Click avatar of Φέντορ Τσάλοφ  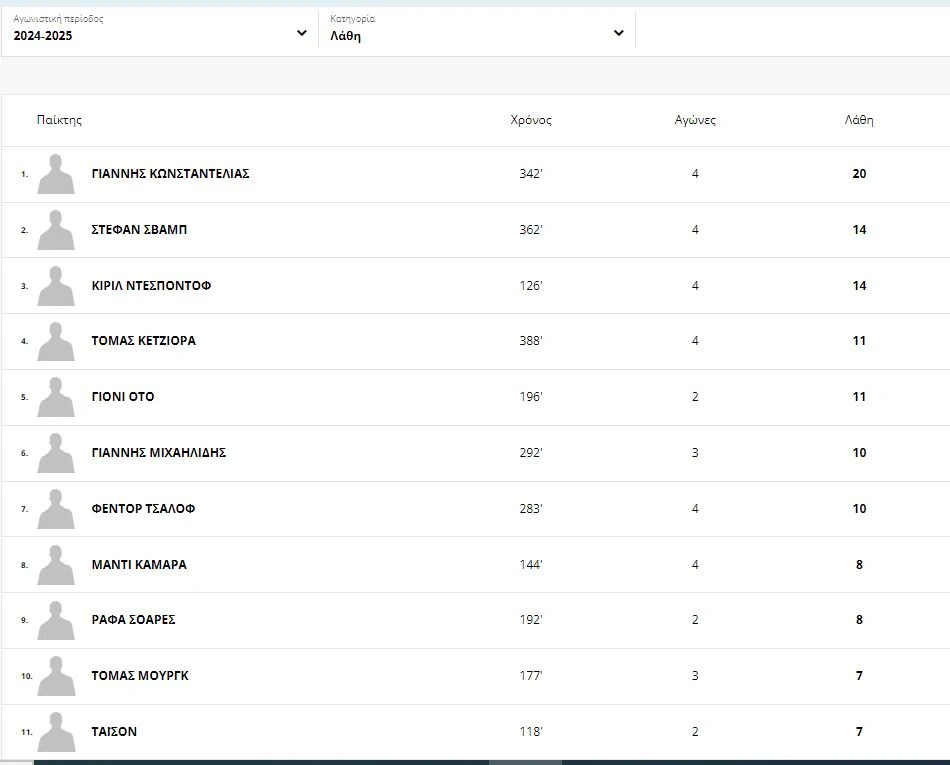tap(56, 509)
